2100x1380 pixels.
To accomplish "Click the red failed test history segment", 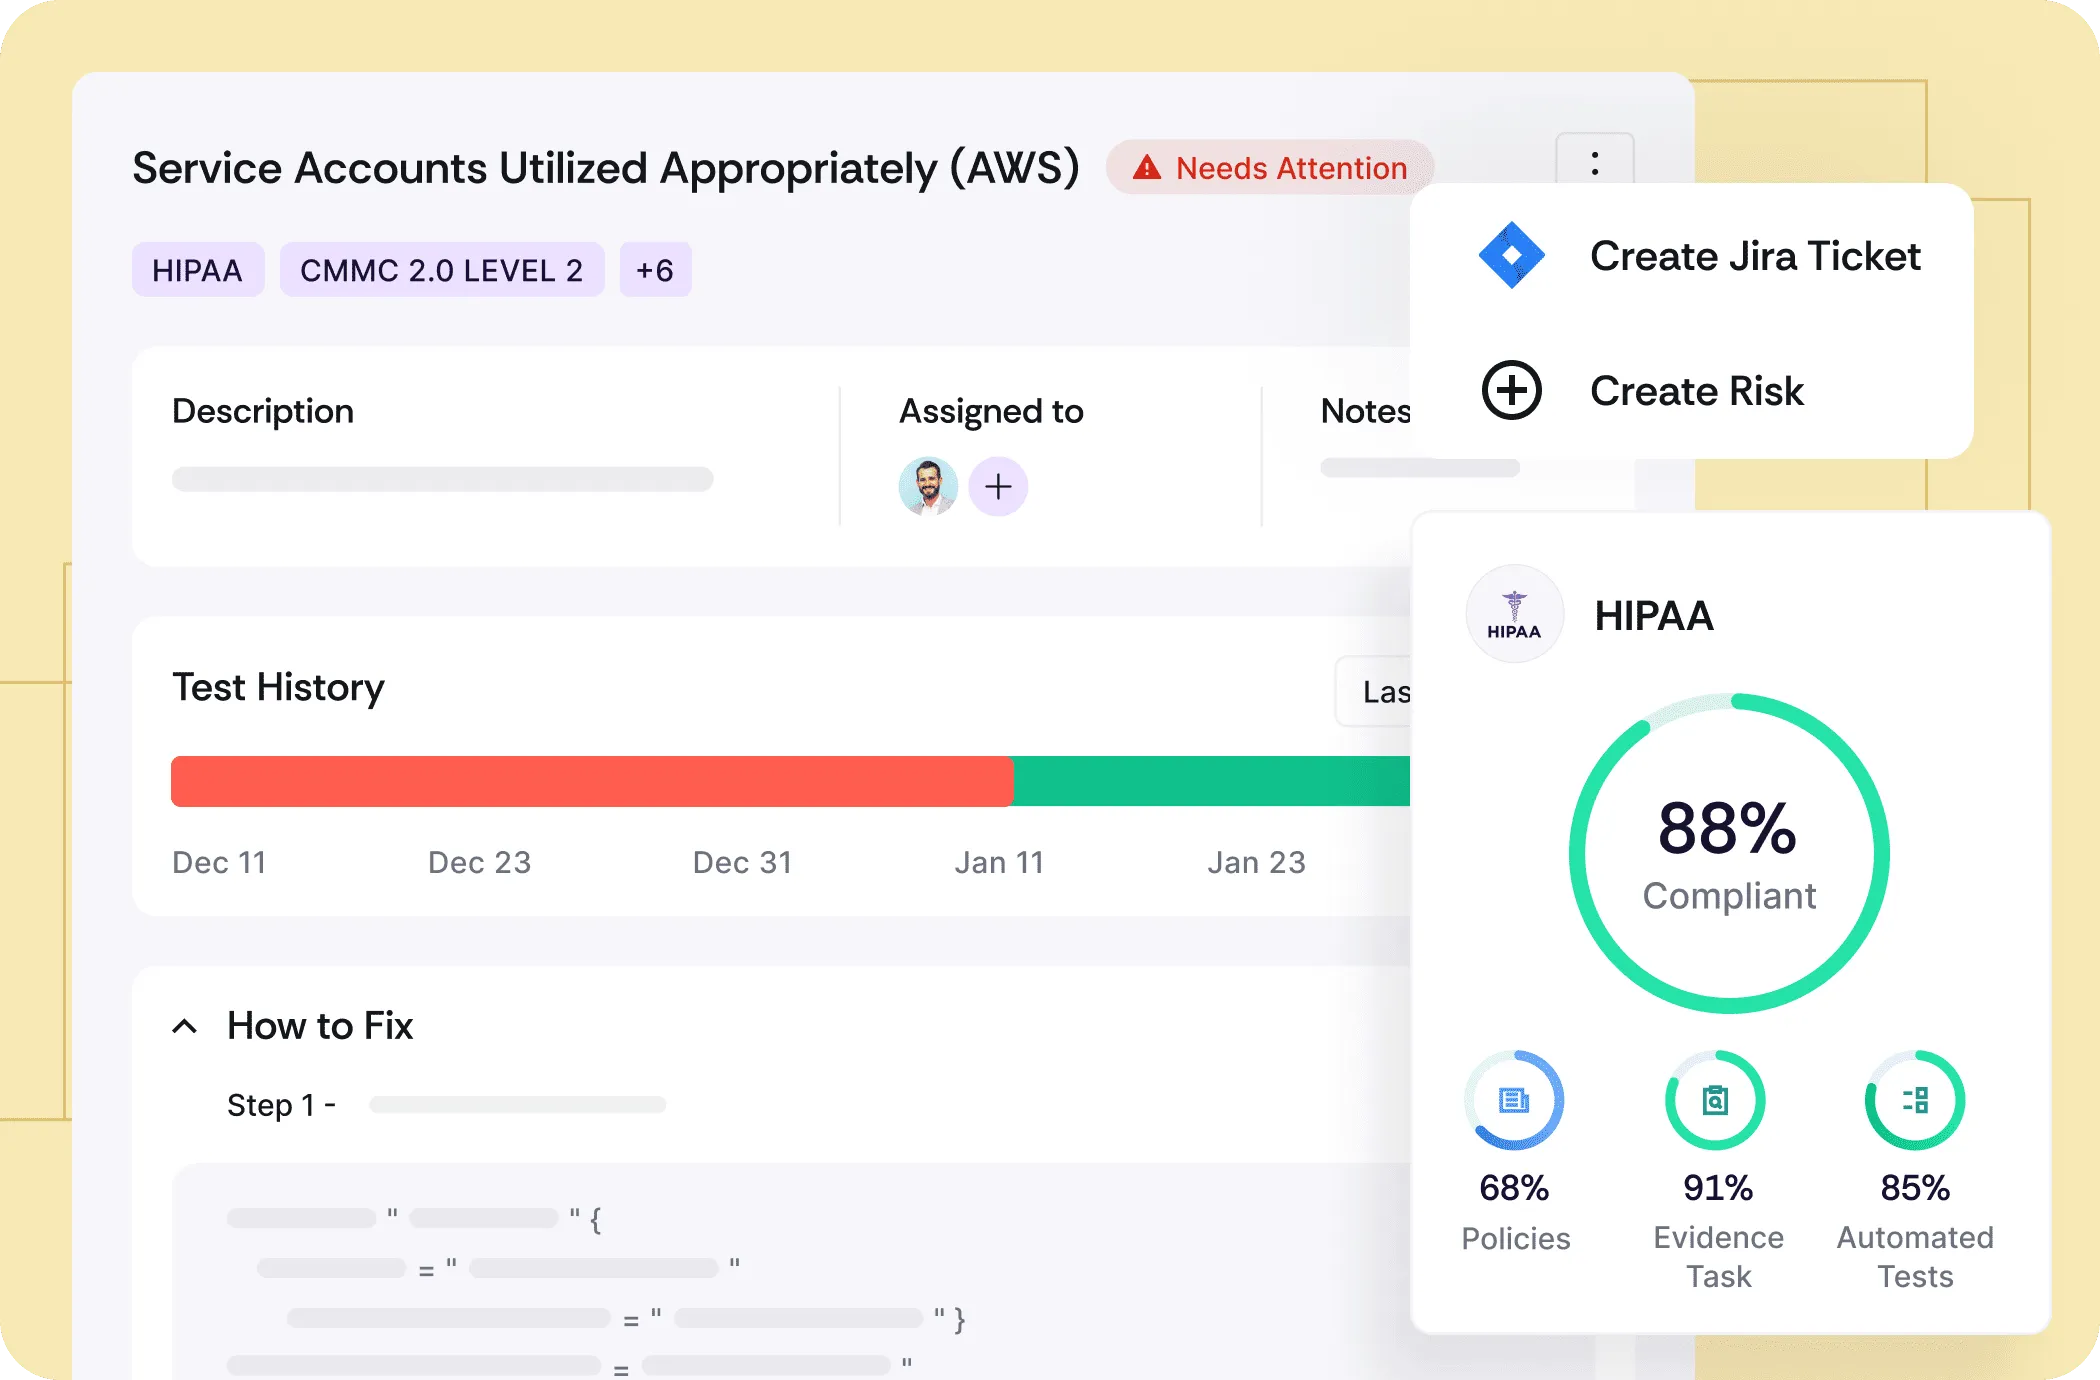I will tap(590, 781).
